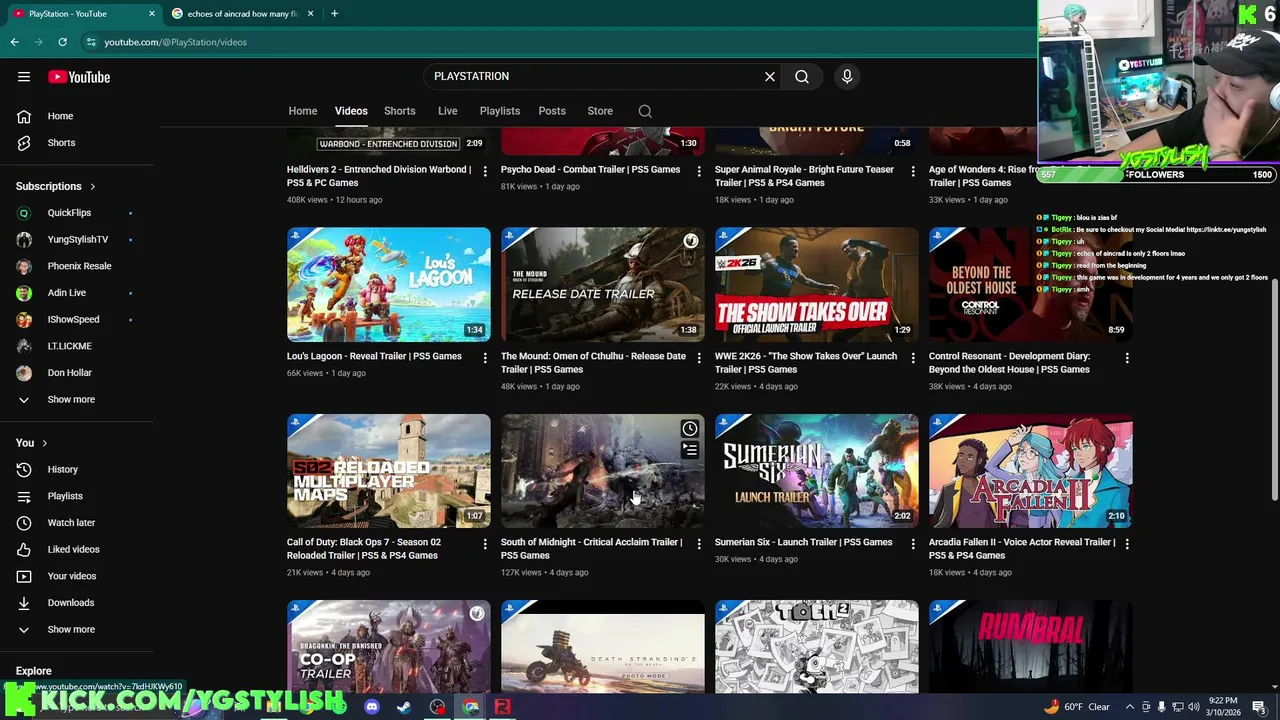Open options for Psycho Dead video
The image size is (1280, 720).
point(699,171)
